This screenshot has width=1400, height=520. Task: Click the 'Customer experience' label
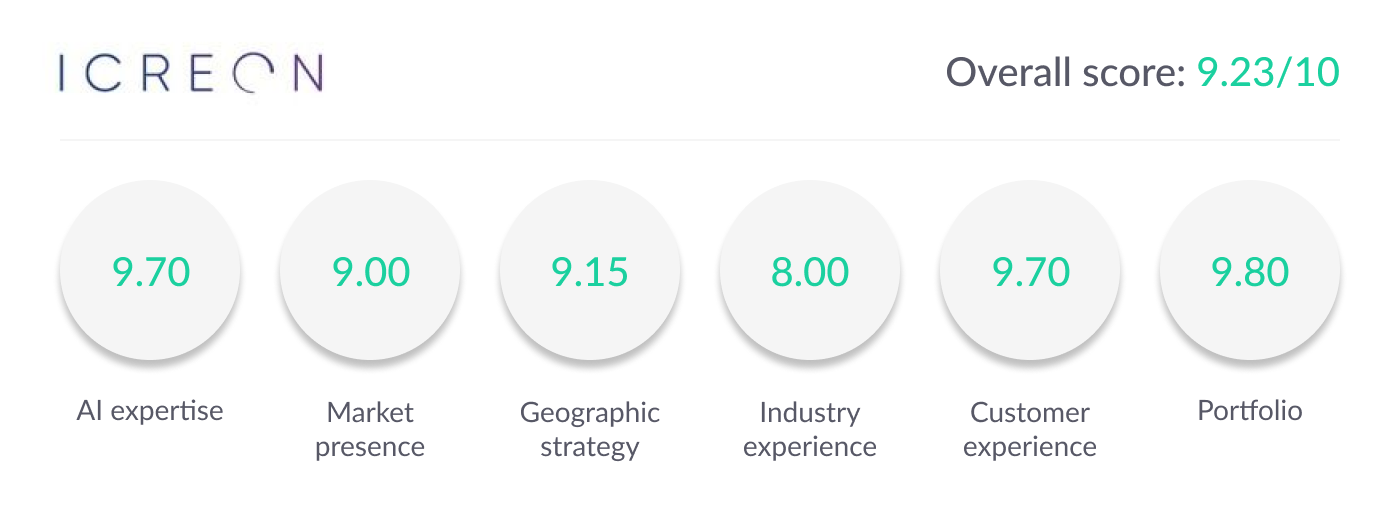(x=1030, y=429)
